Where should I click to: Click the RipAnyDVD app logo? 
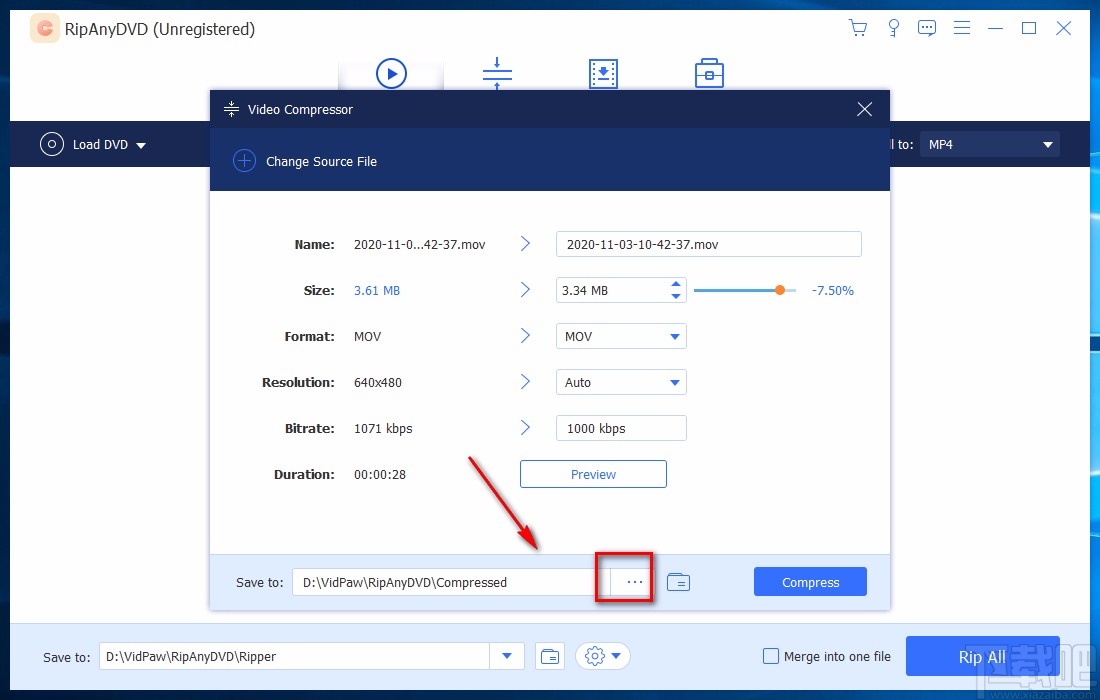point(44,29)
